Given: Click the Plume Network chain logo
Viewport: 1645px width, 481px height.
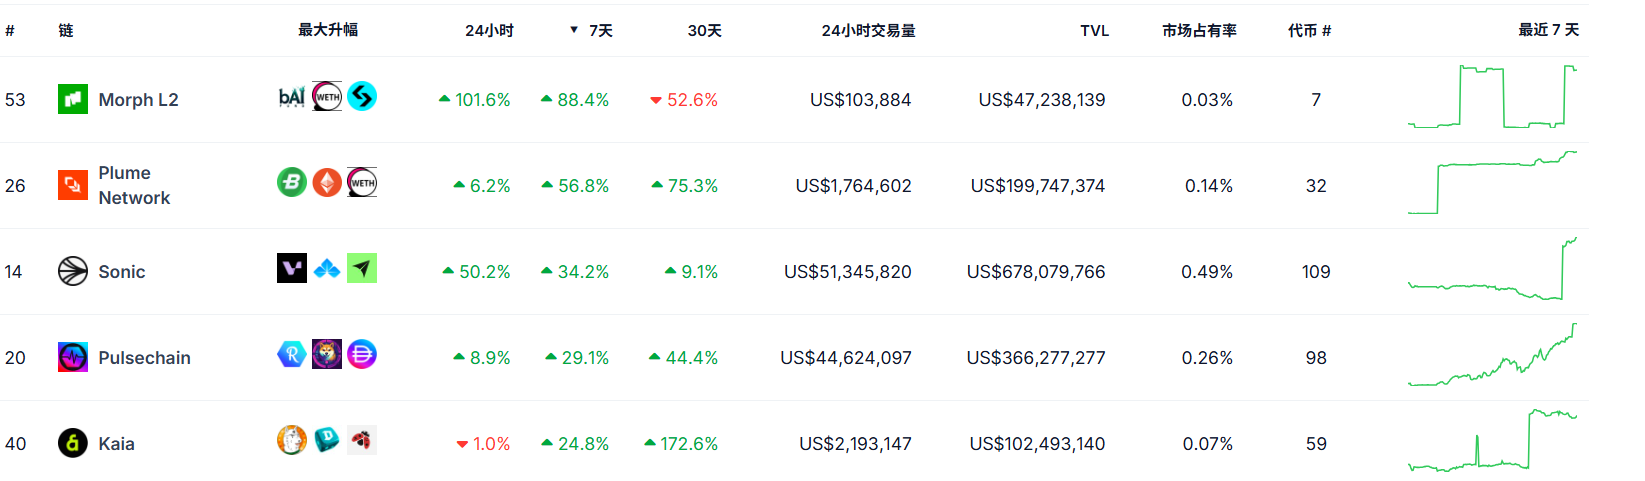Looking at the screenshot, I should pos(73,185).
